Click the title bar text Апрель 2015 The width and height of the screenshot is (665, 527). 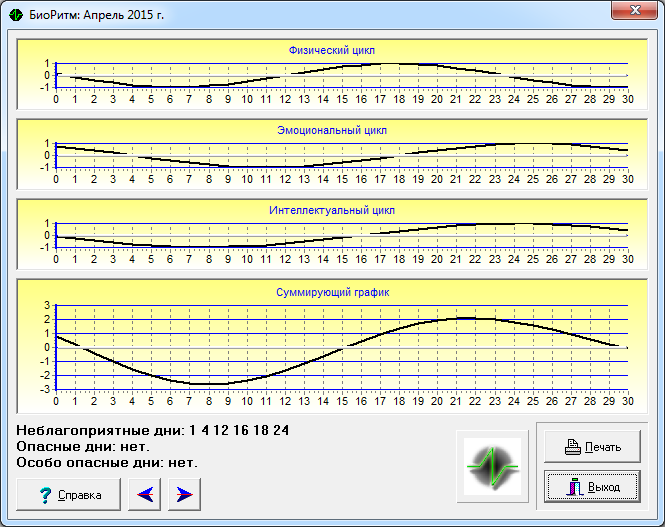click(x=124, y=15)
